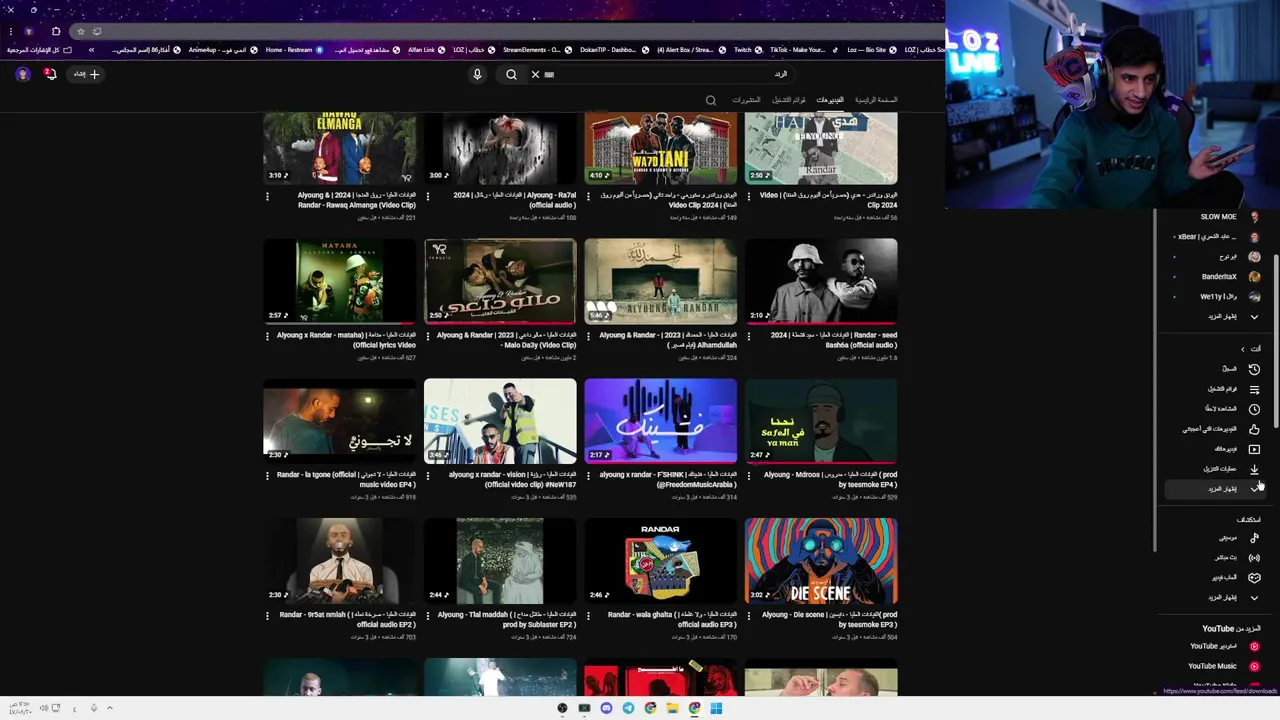The image size is (1280, 720).
Task: Switch to the Home channel tab
Action: (876, 100)
